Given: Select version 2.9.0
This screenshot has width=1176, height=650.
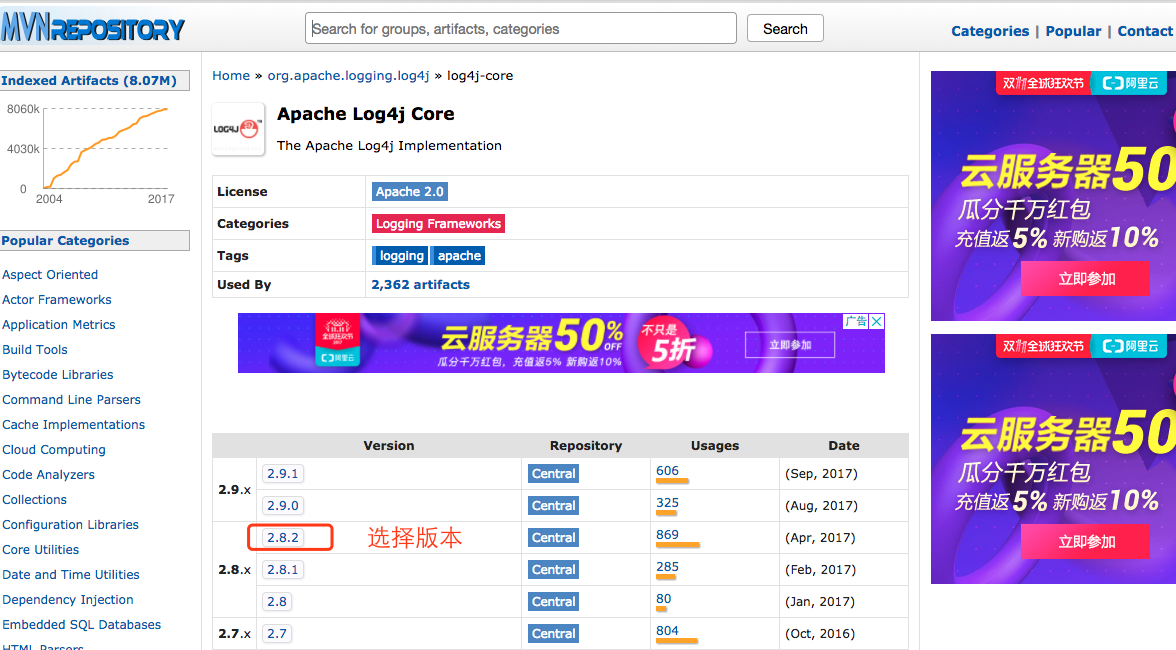Looking at the screenshot, I should point(283,505).
